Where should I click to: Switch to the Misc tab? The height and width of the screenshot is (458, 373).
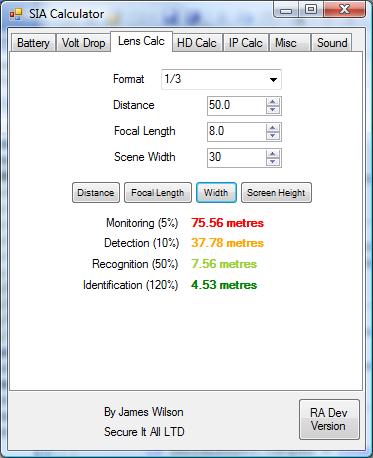pyautogui.click(x=290, y=43)
